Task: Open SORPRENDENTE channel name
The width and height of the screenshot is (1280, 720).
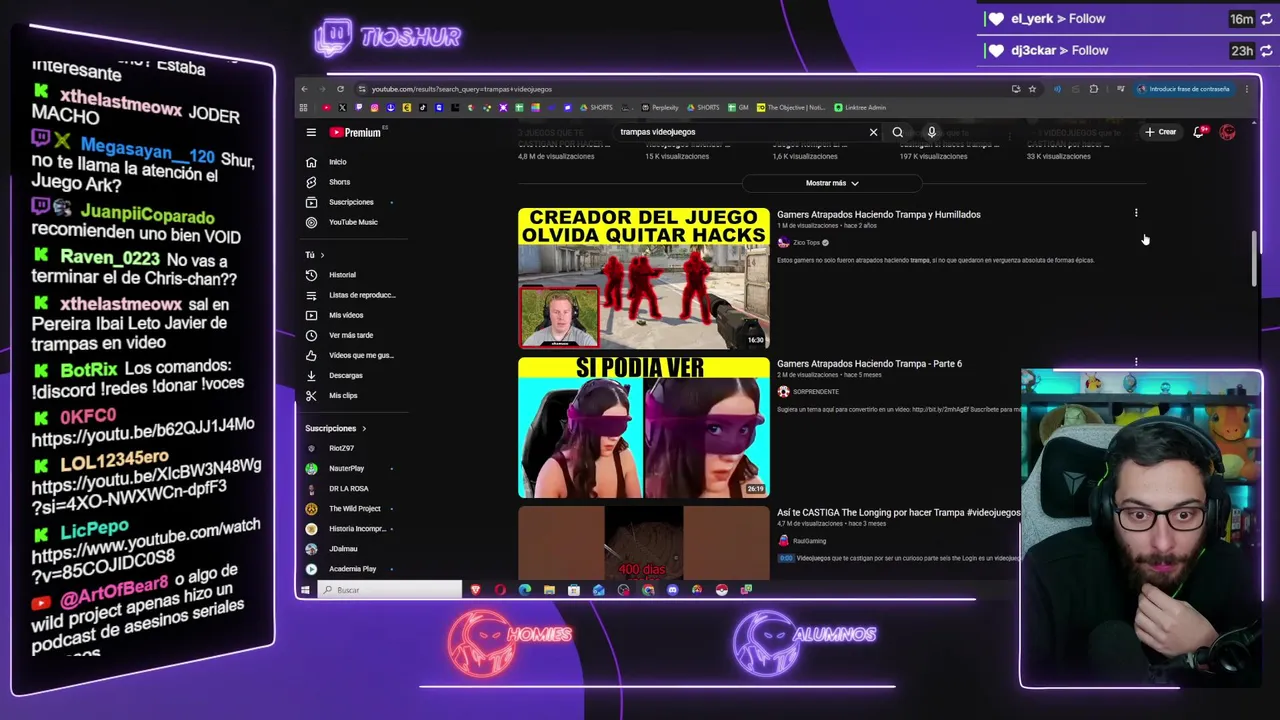Action: click(x=816, y=392)
